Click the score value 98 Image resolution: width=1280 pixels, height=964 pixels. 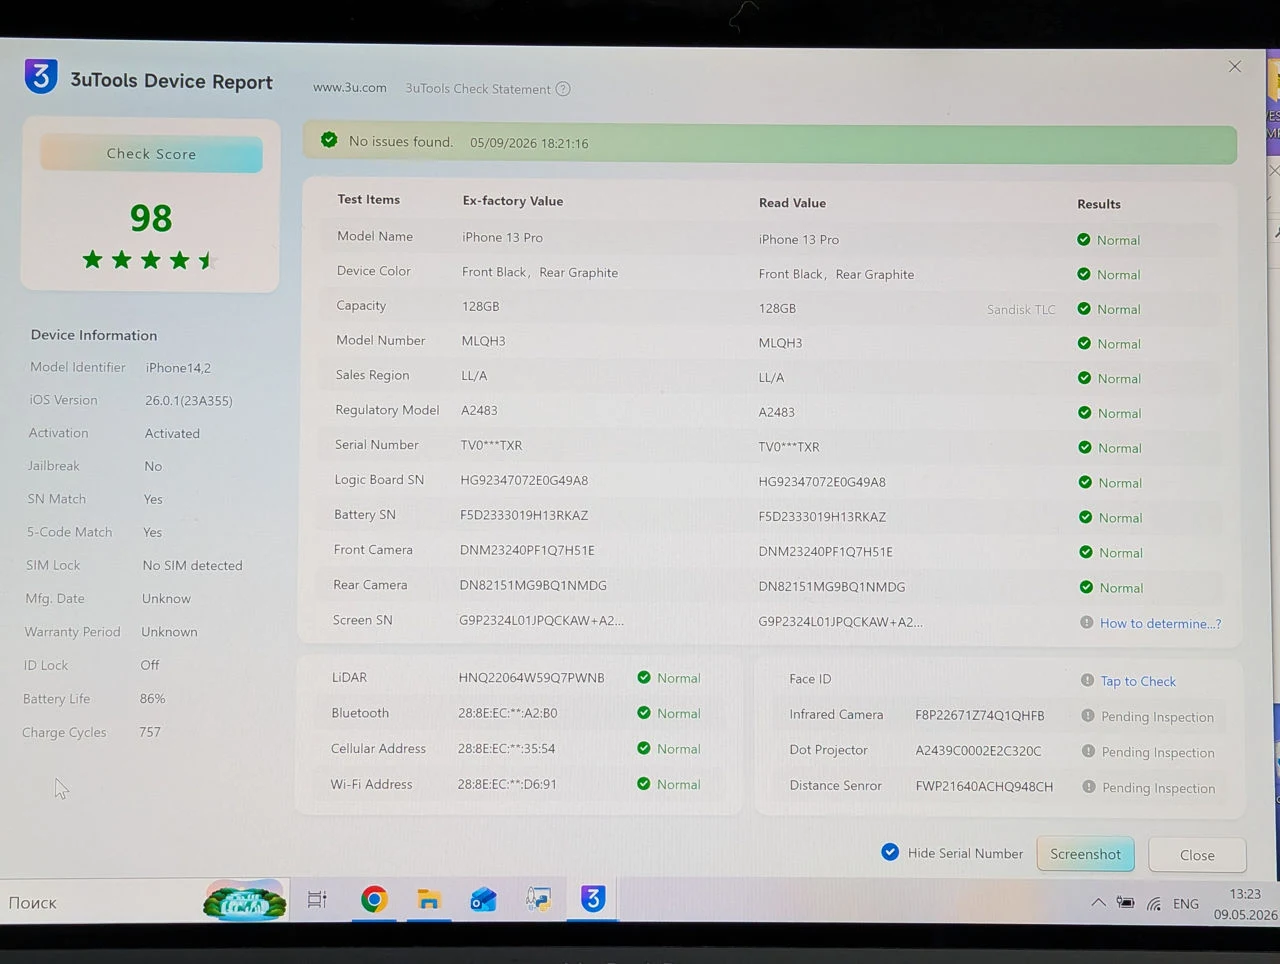point(151,218)
